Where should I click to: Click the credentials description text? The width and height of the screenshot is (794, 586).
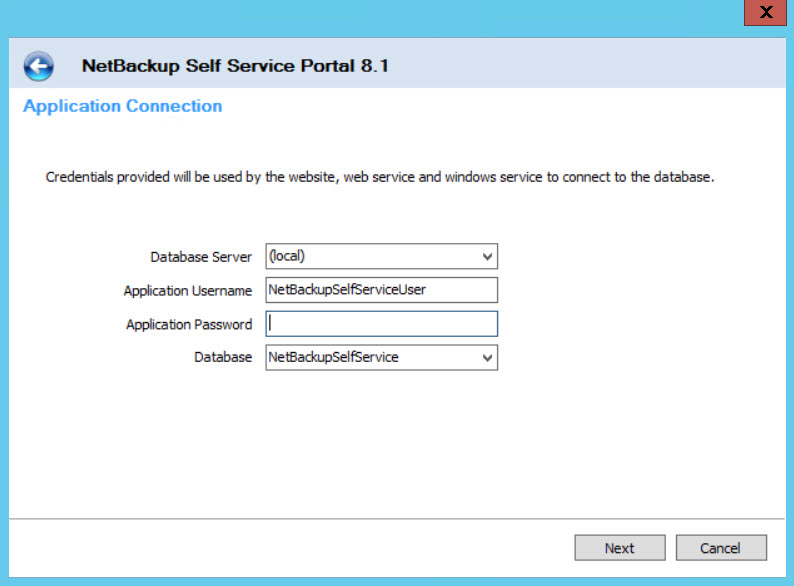pyautogui.click(x=380, y=177)
